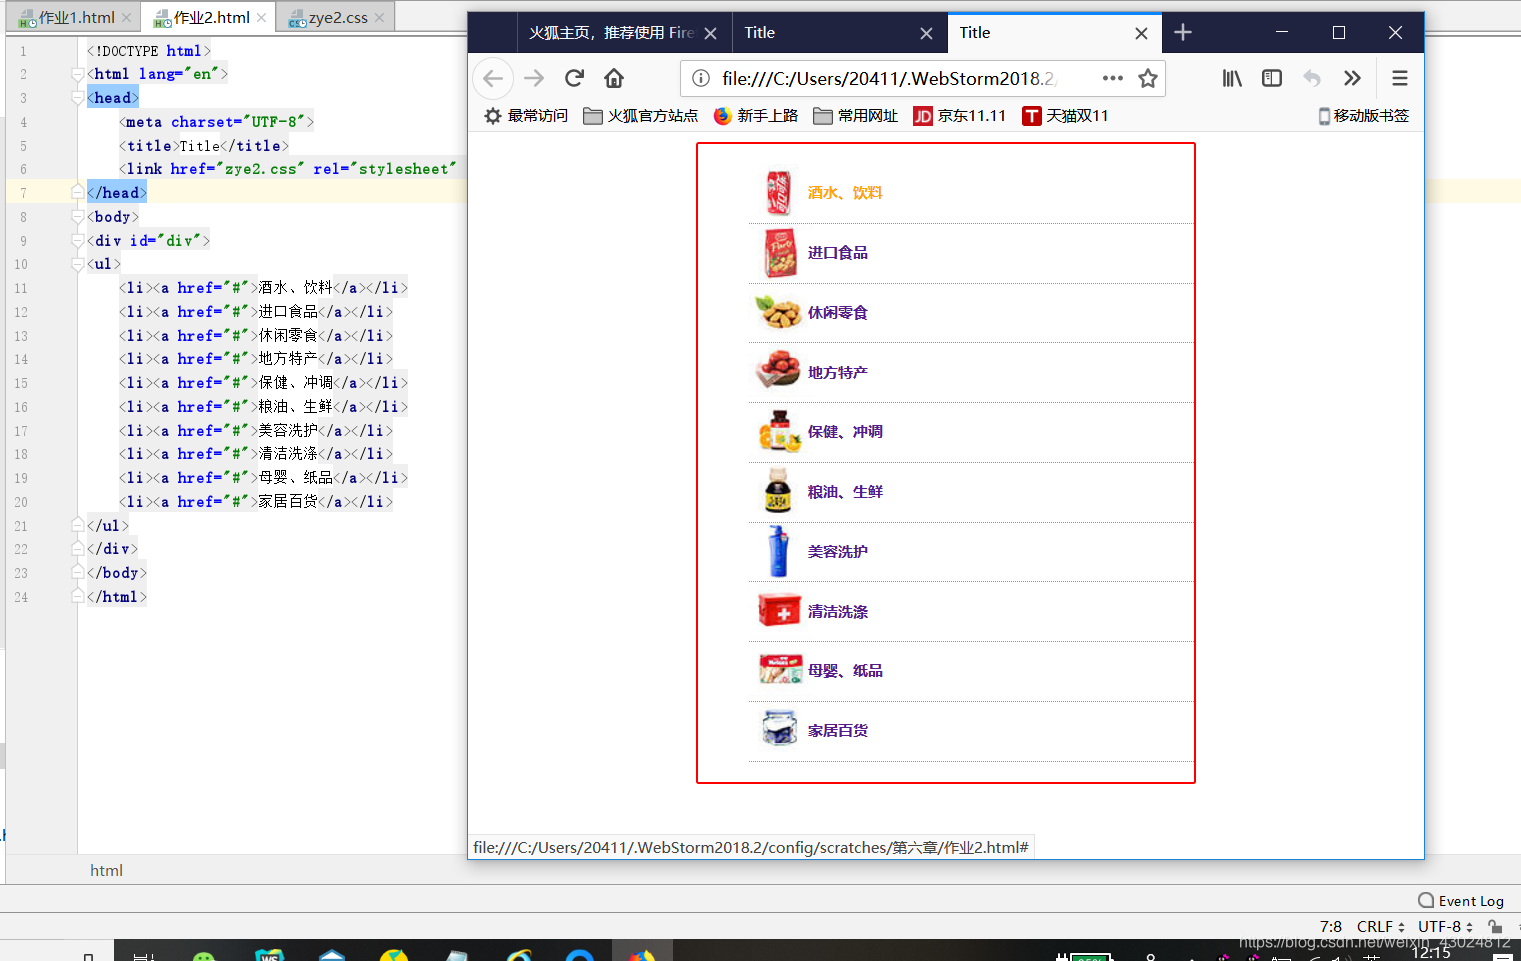Click the blue bottle product image

[778, 551]
